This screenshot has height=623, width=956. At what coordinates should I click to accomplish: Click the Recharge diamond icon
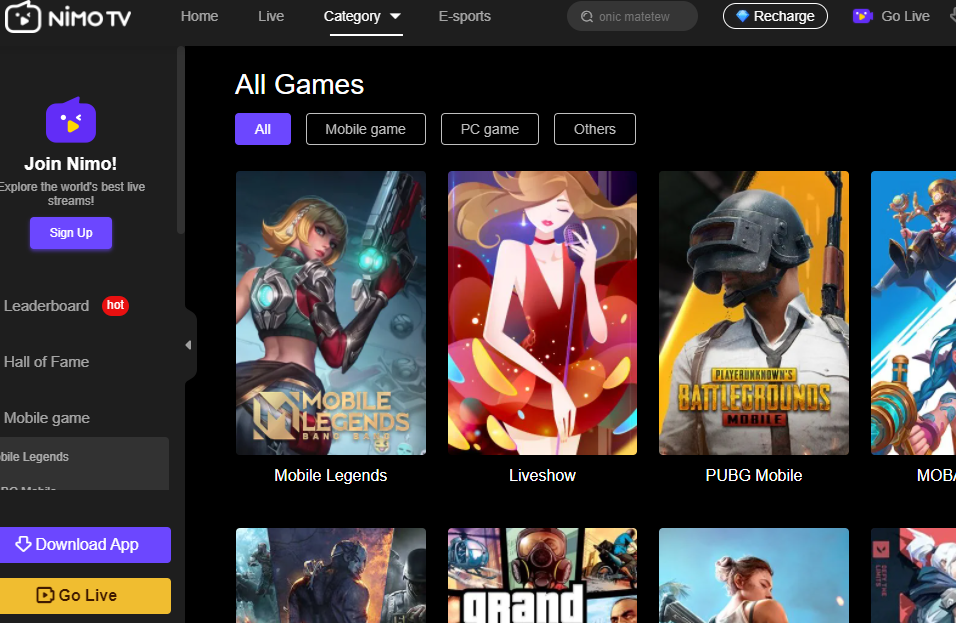(x=742, y=16)
